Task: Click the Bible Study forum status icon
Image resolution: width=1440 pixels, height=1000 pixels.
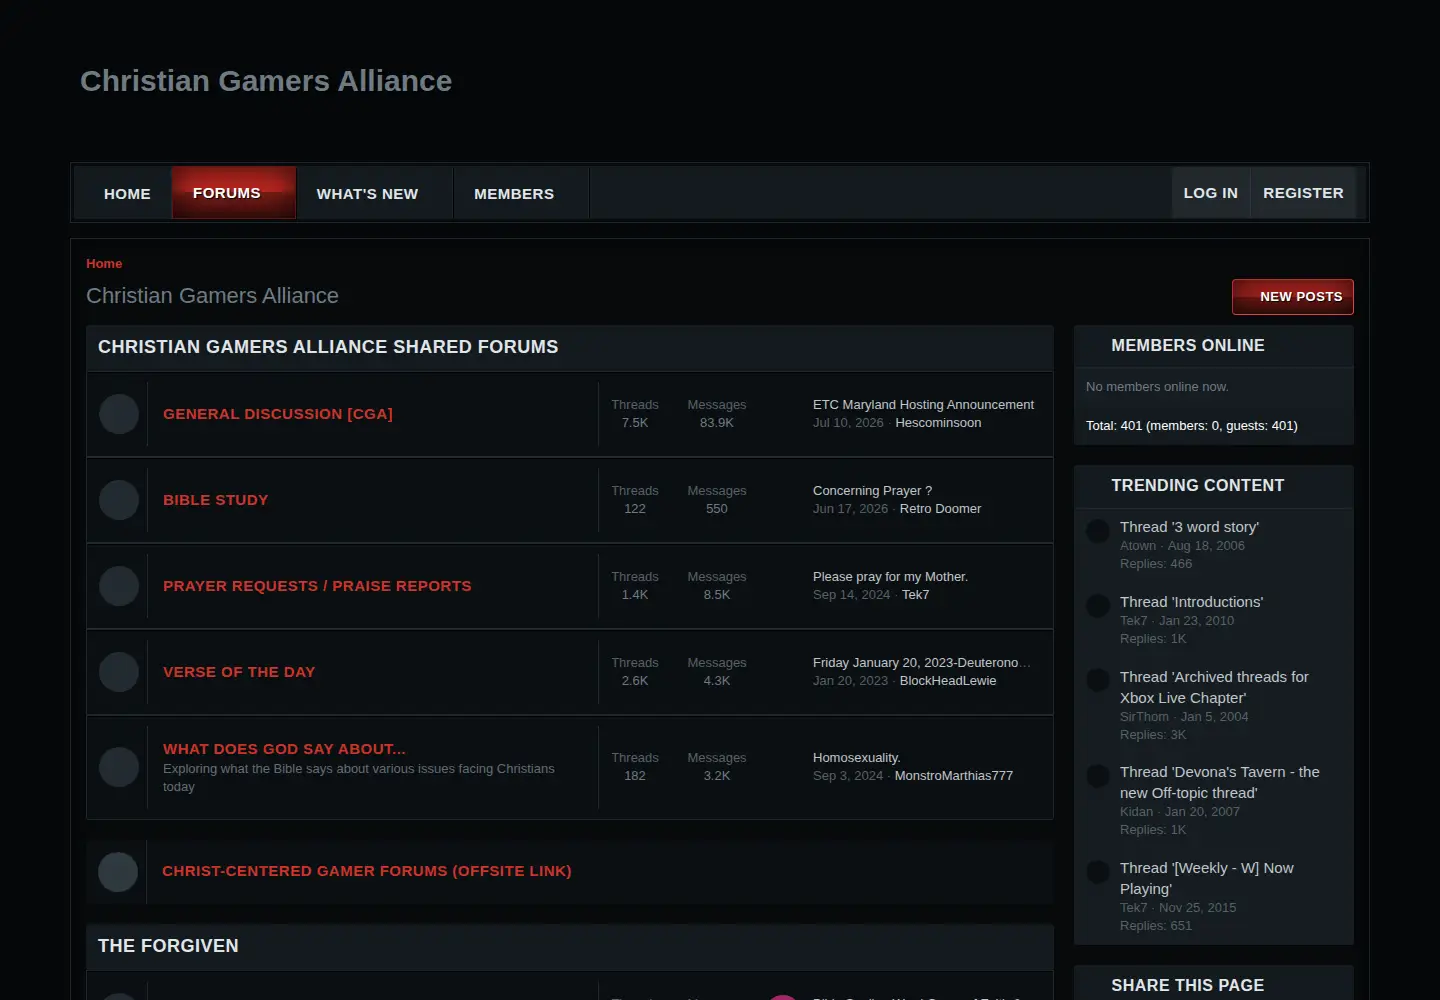Action: click(119, 500)
